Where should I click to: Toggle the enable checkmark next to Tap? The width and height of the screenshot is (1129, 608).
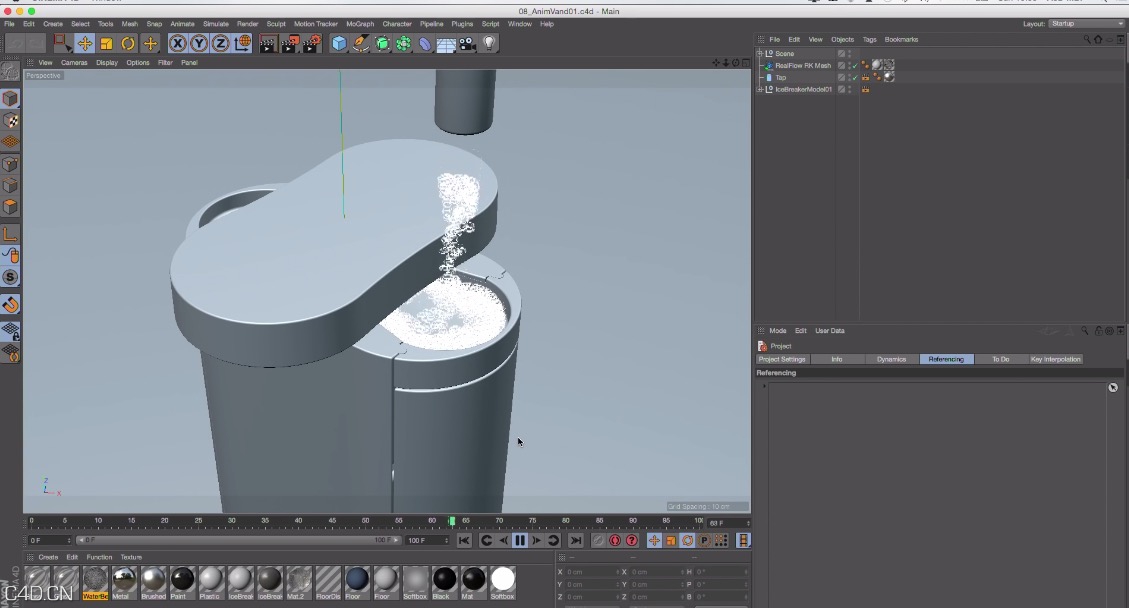[855, 77]
